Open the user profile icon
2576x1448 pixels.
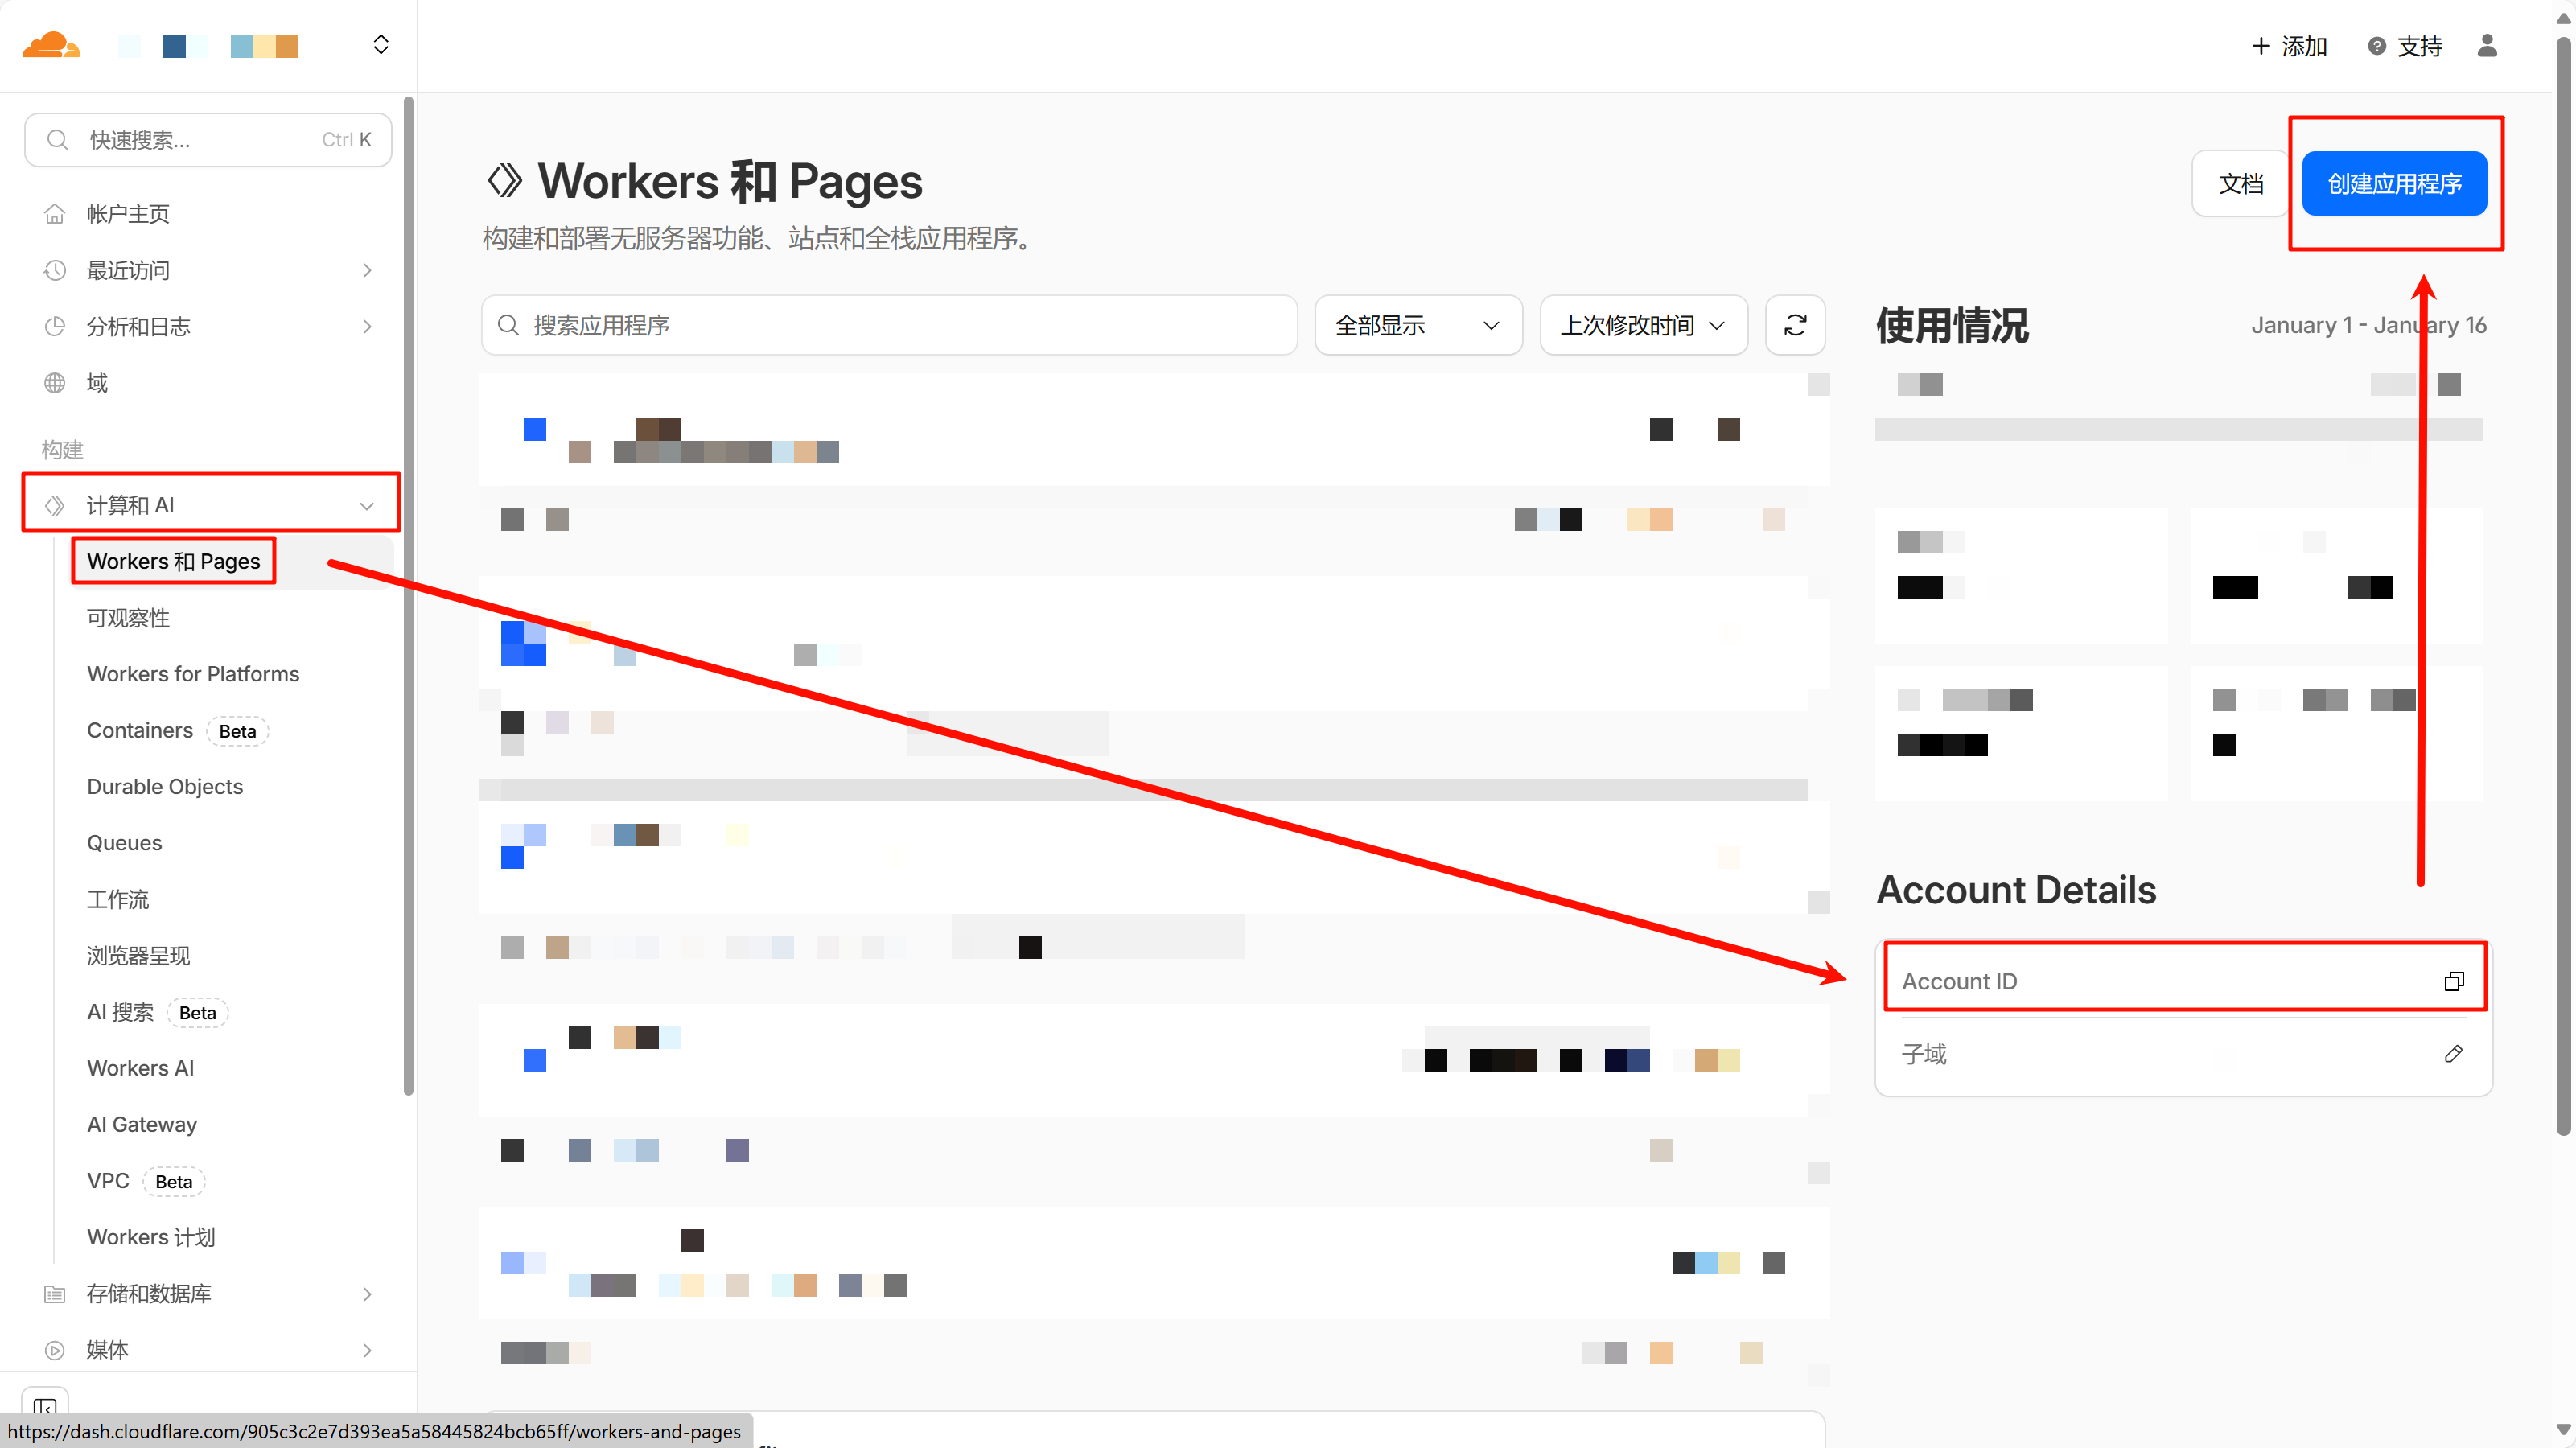pos(2487,46)
